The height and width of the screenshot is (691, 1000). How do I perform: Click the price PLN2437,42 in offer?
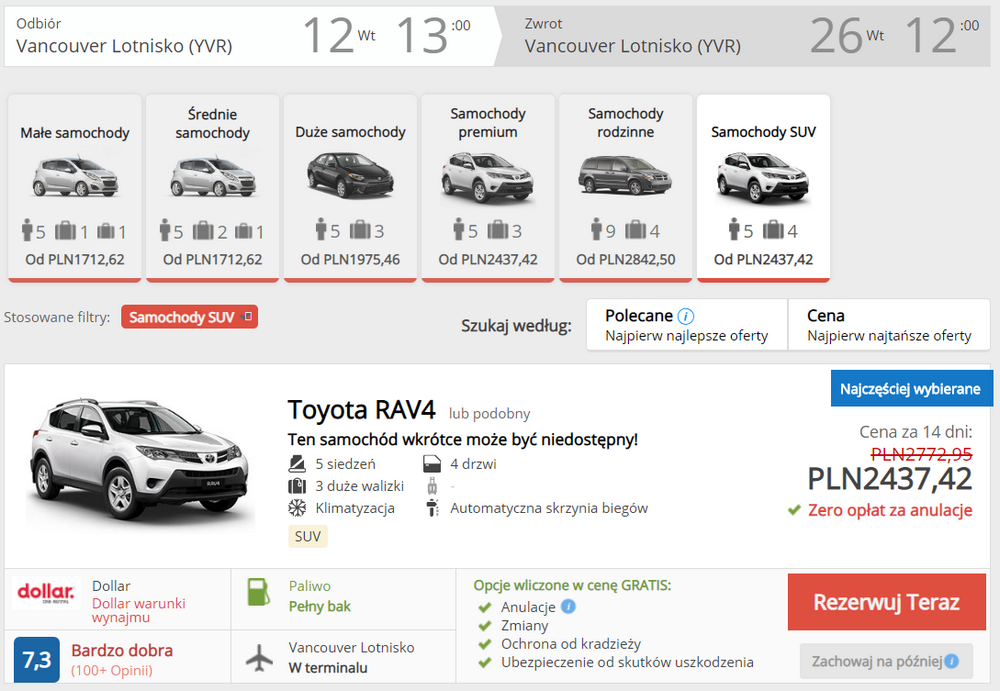click(889, 479)
